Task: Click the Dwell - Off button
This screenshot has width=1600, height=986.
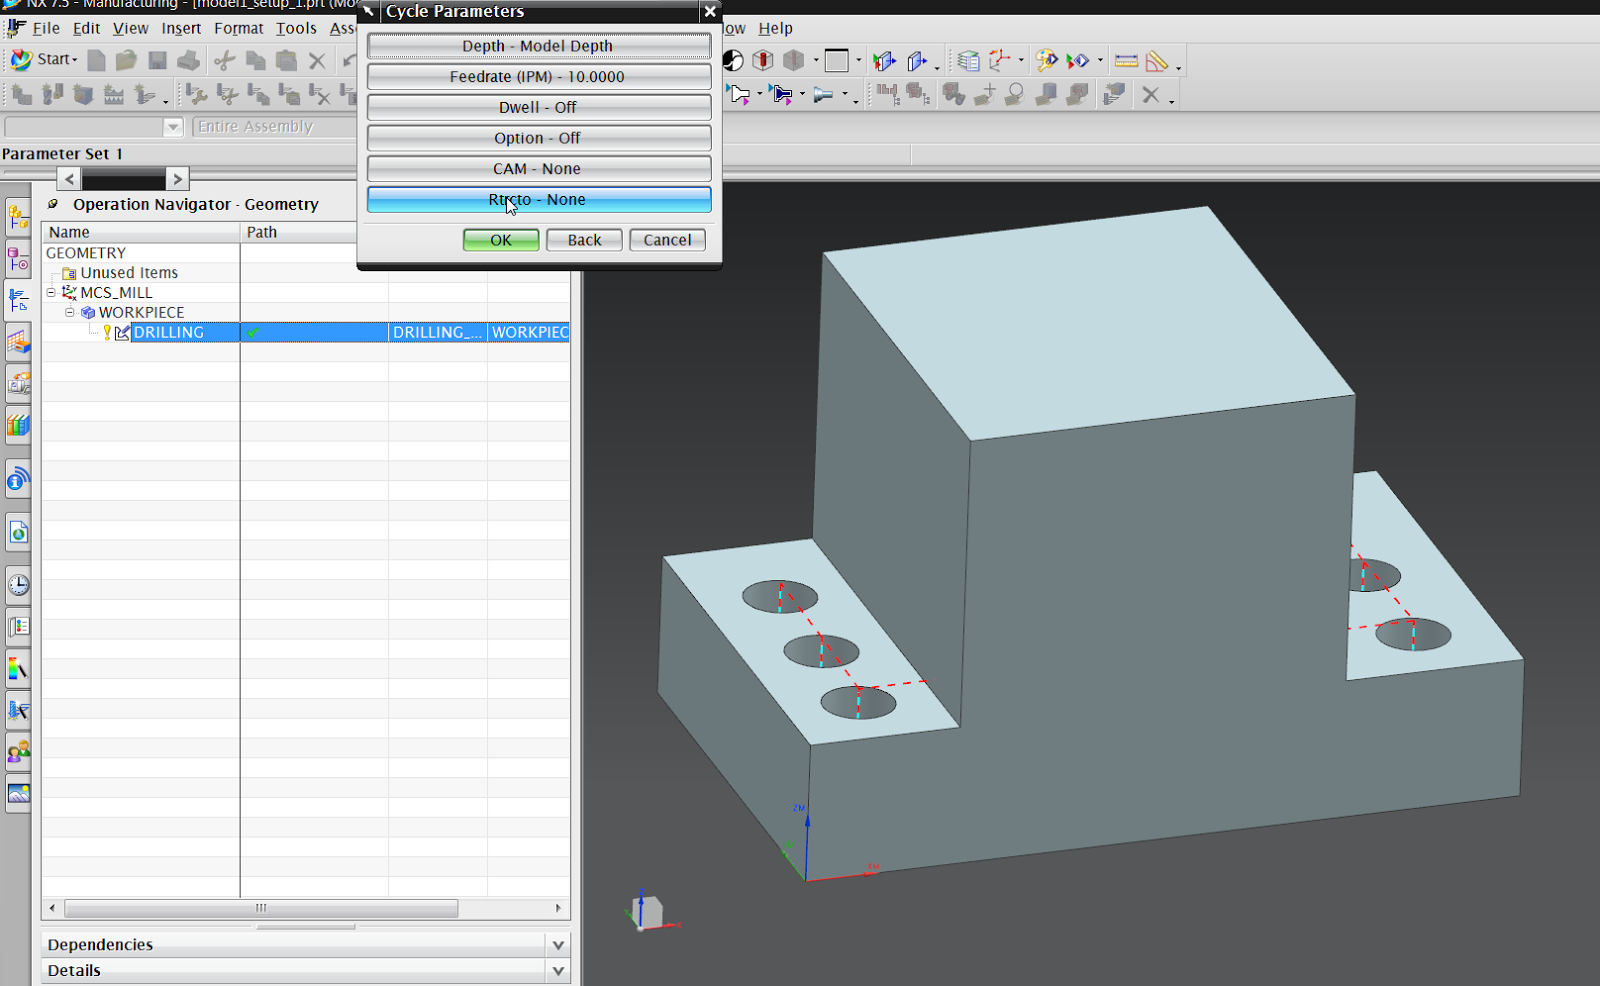Action: (539, 107)
